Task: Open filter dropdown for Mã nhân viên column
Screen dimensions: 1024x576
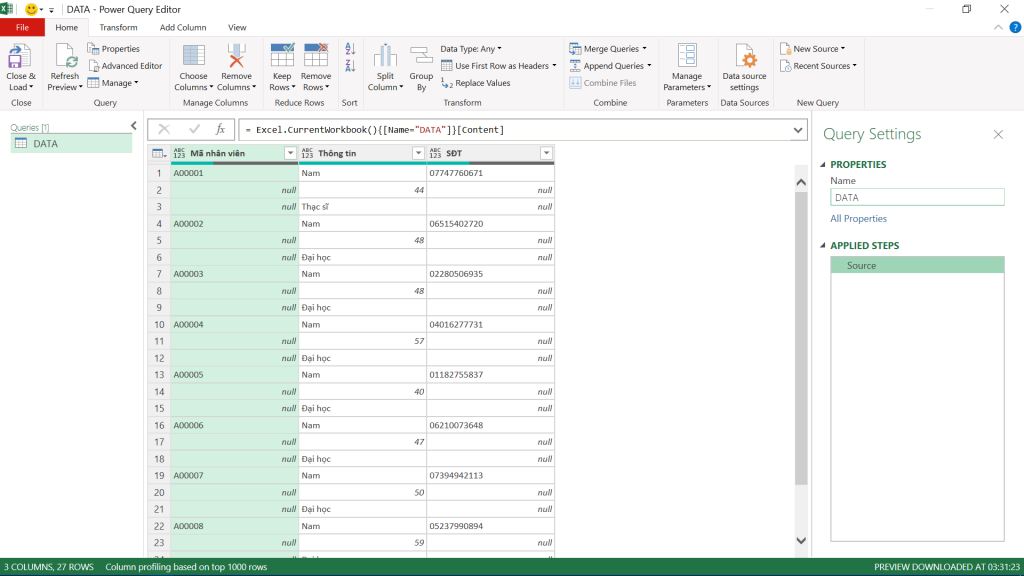Action: [x=291, y=153]
